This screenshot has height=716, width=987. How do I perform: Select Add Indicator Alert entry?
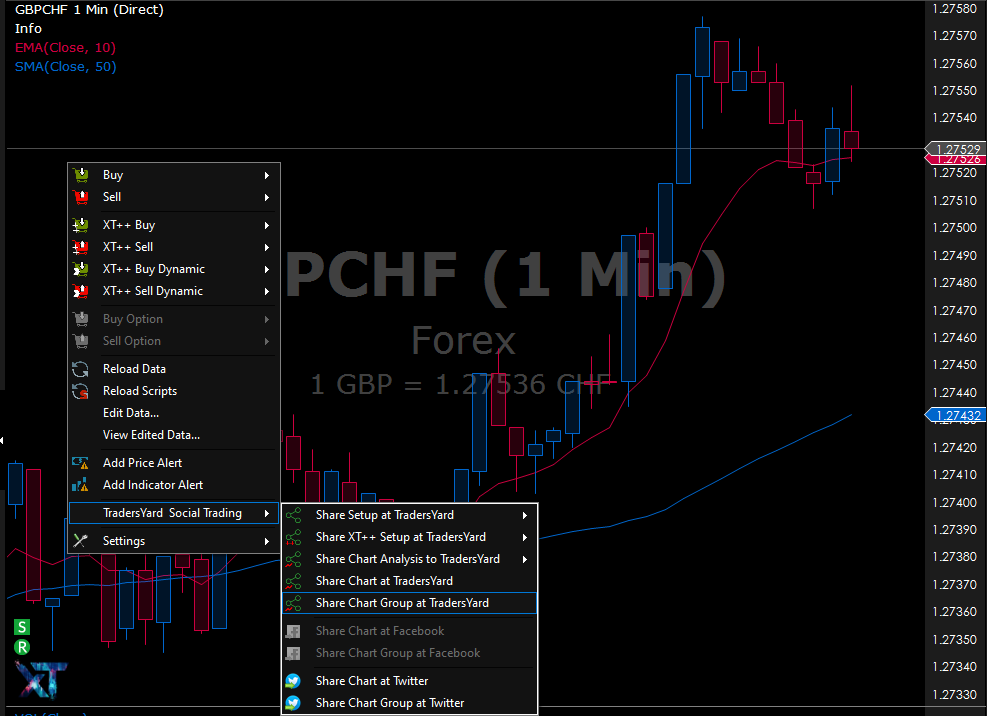point(173,485)
